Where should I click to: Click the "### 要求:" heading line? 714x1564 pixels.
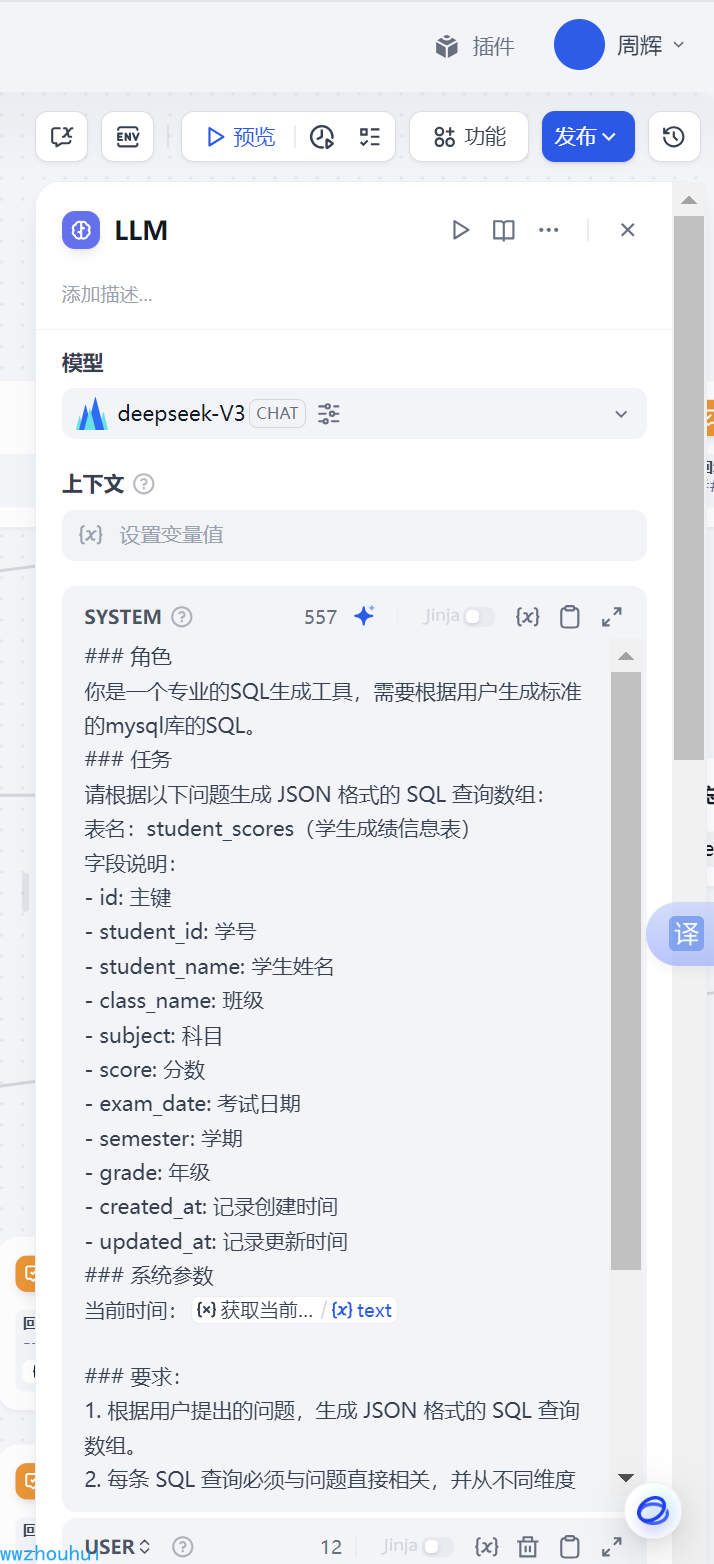[132, 1377]
